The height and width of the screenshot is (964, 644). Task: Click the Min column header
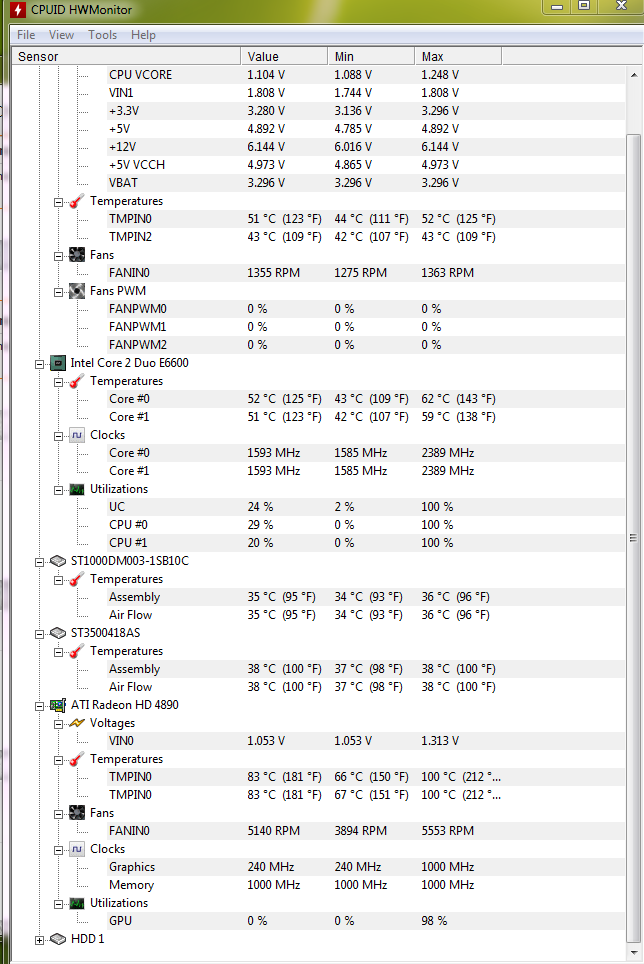click(x=371, y=57)
